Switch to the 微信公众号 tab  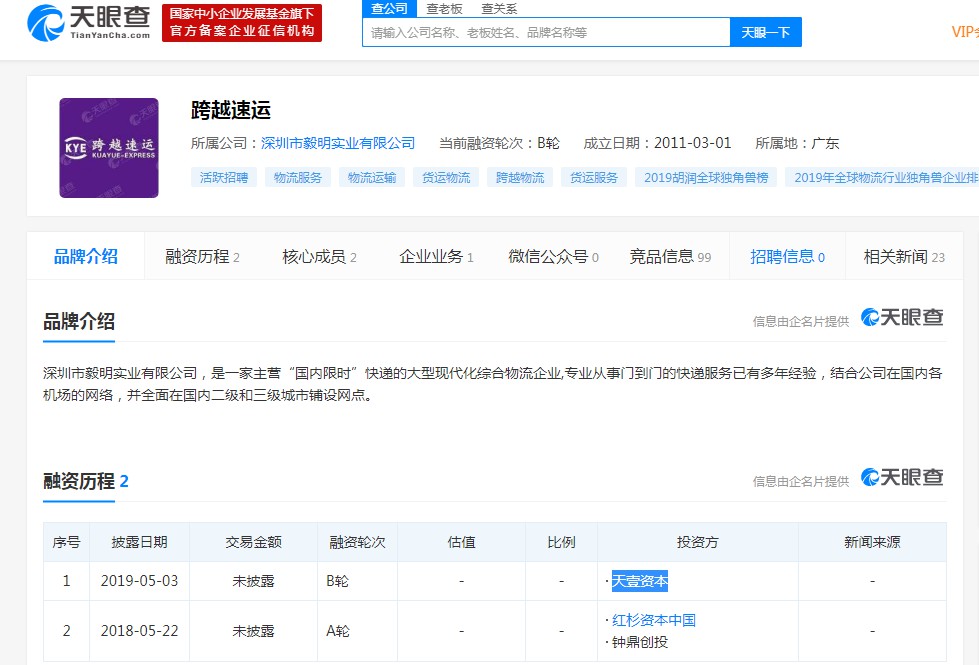pos(553,257)
